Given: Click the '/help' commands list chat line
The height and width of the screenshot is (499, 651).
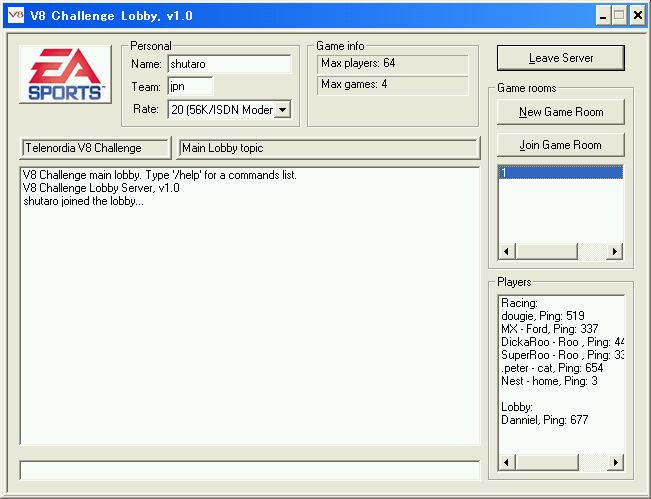Looking at the screenshot, I should pyautogui.click(x=160, y=175).
